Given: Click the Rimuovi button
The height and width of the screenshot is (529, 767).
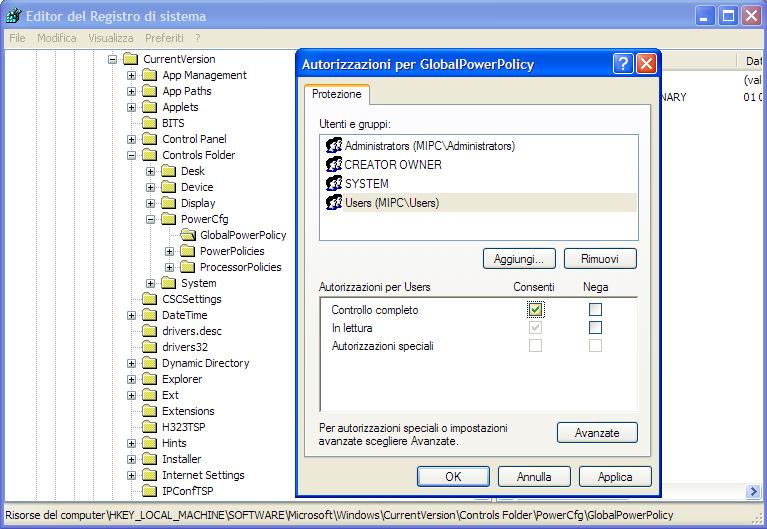Looking at the screenshot, I should point(600,258).
